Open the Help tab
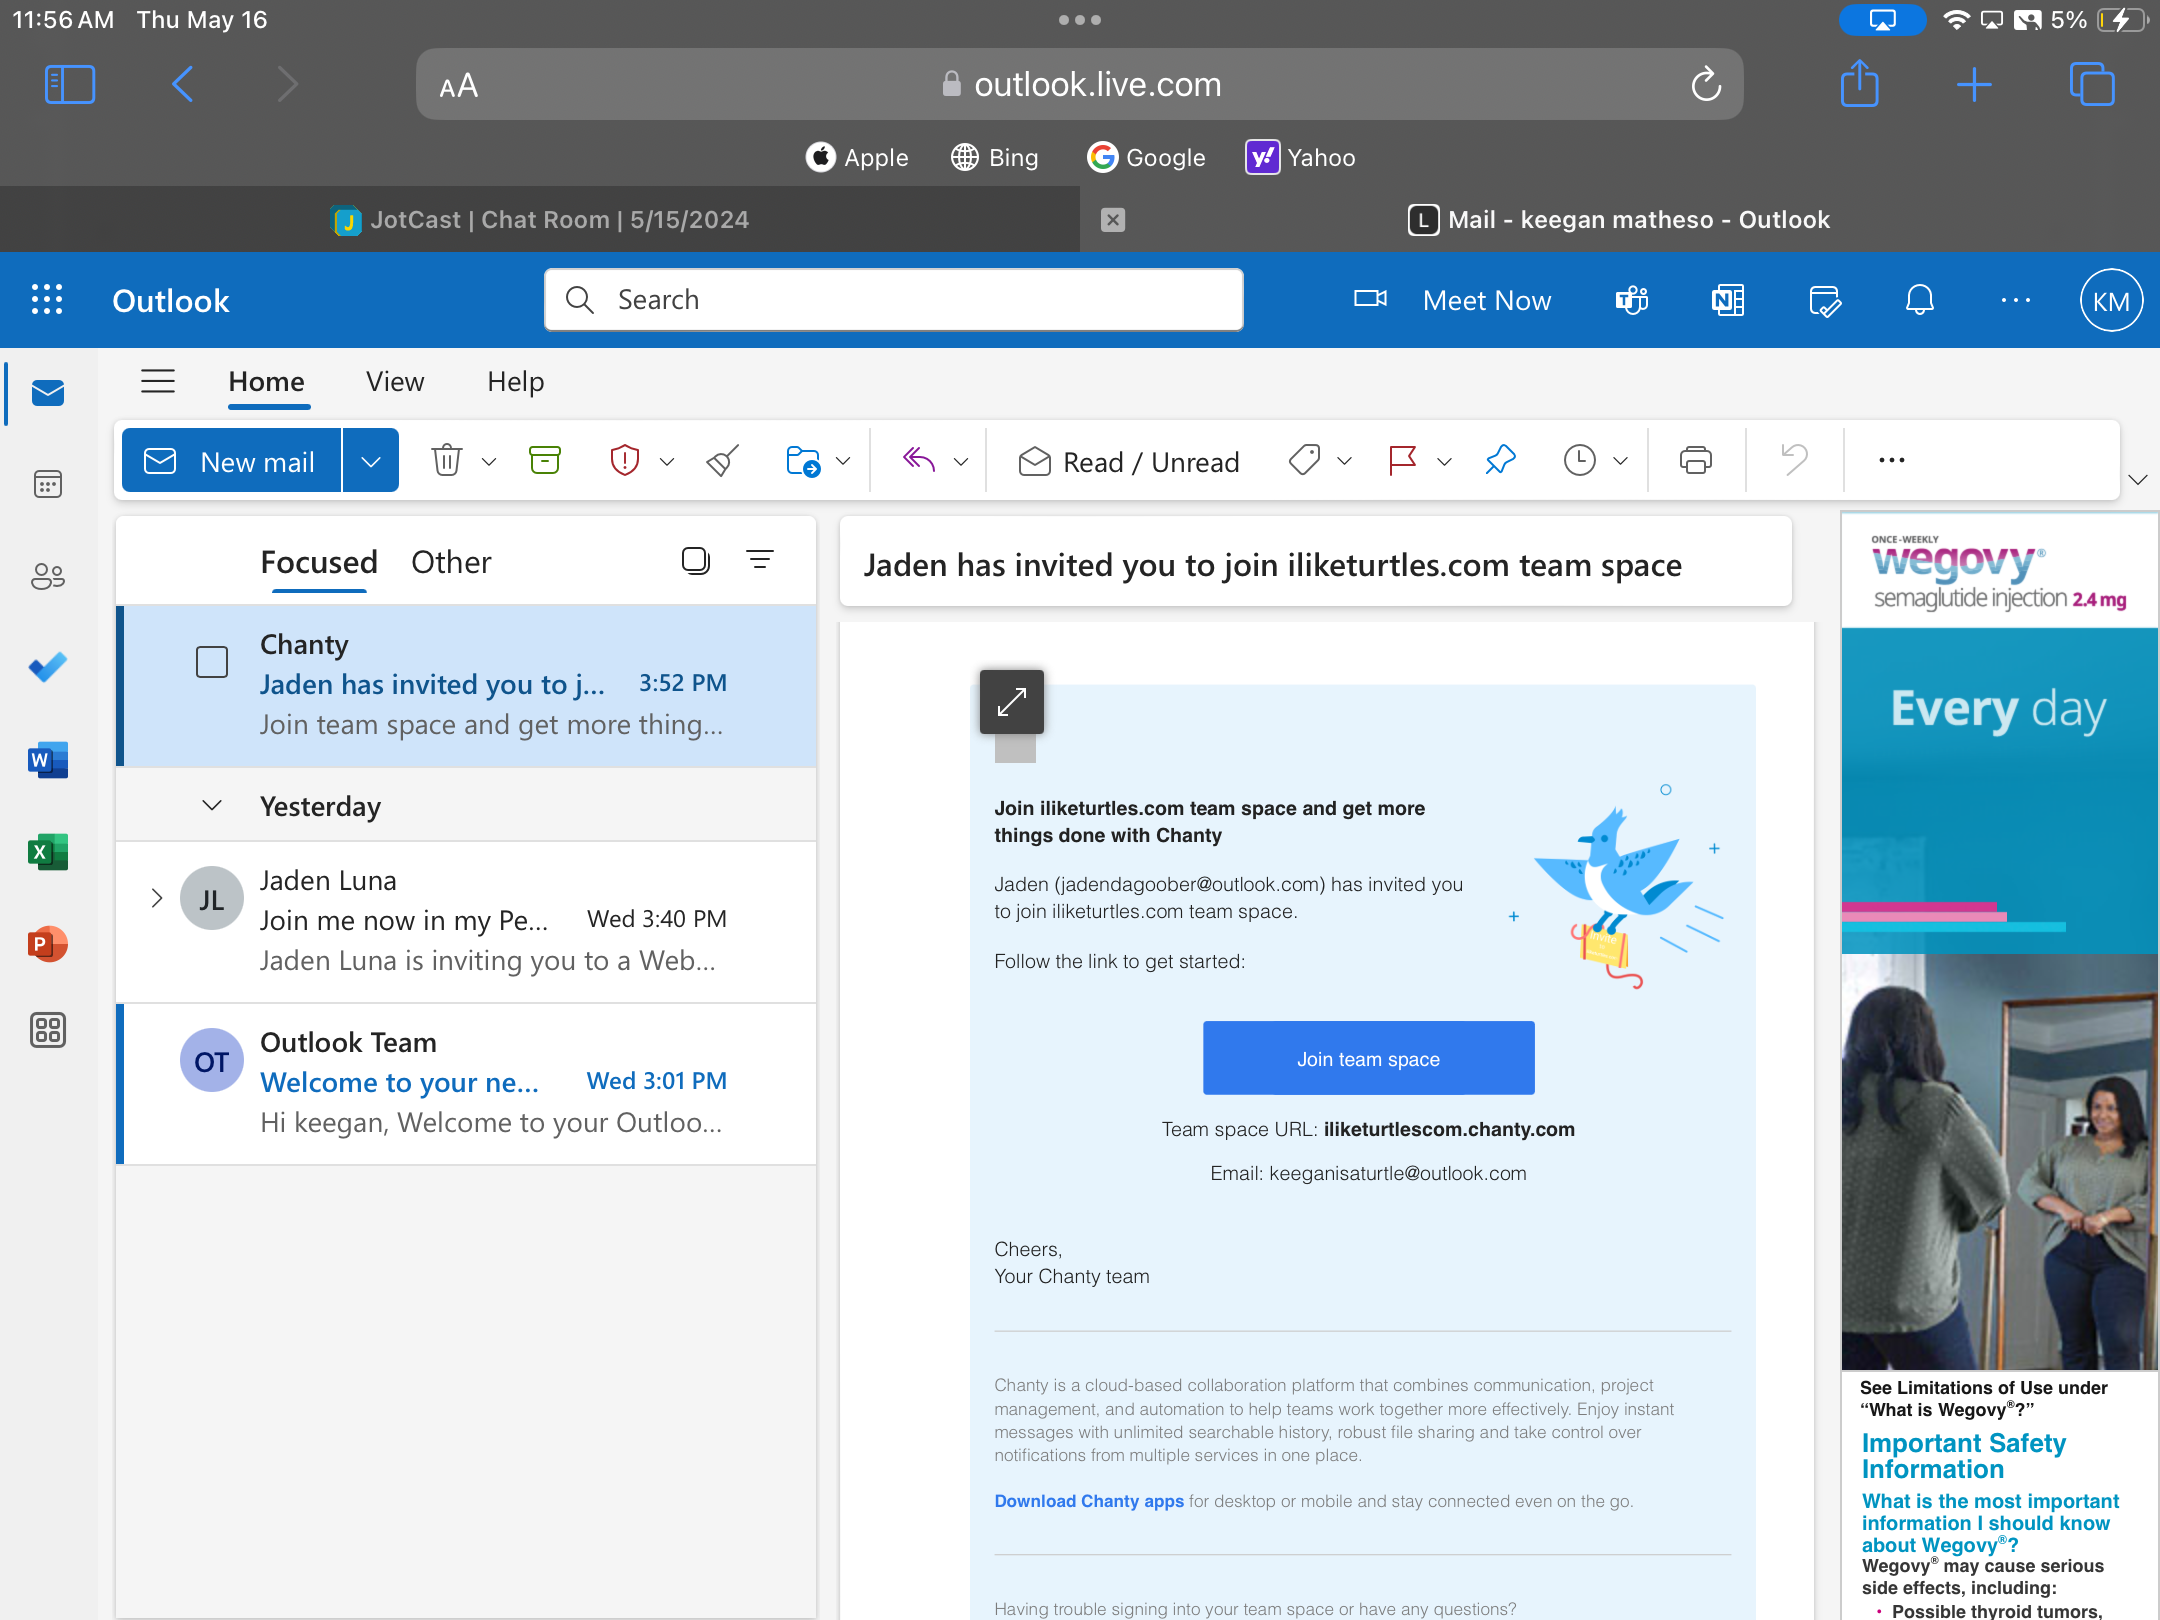This screenshot has width=2160, height=1620. point(515,381)
